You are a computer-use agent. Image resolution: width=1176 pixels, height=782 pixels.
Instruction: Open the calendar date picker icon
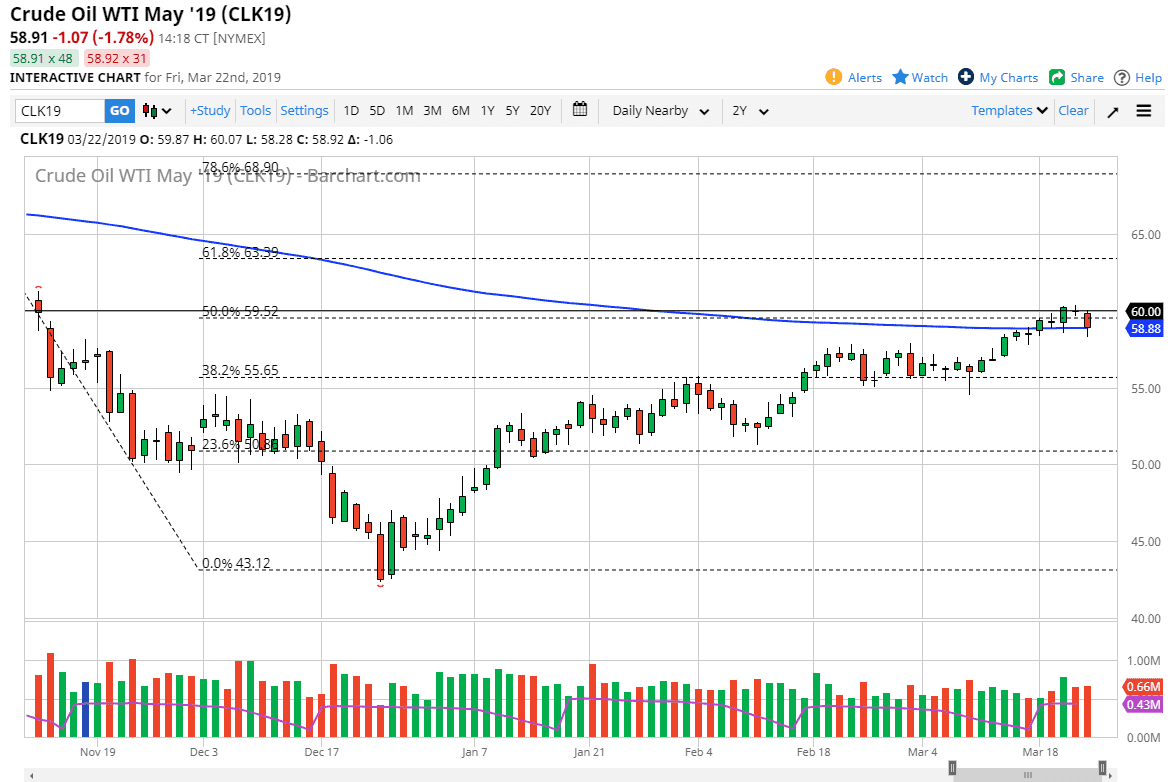[x=580, y=111]
